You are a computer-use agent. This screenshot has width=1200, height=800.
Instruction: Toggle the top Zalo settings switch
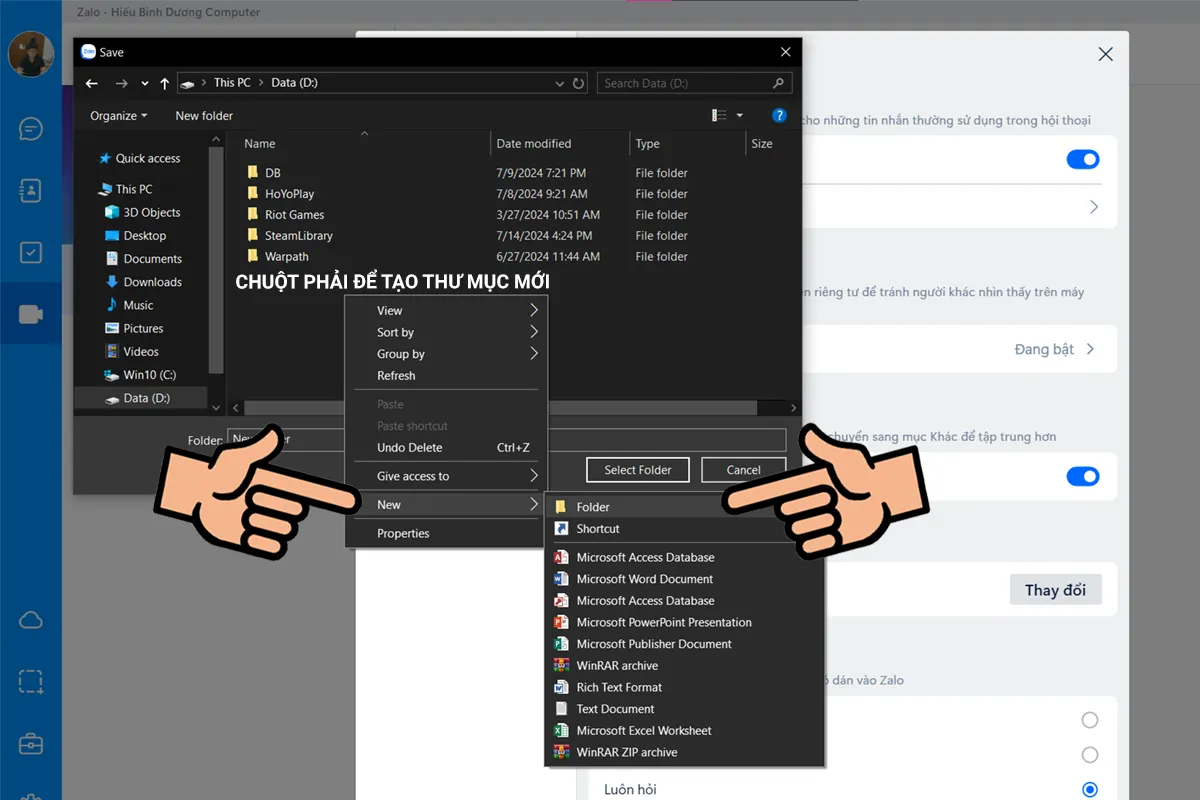[x=1083, y=160]
